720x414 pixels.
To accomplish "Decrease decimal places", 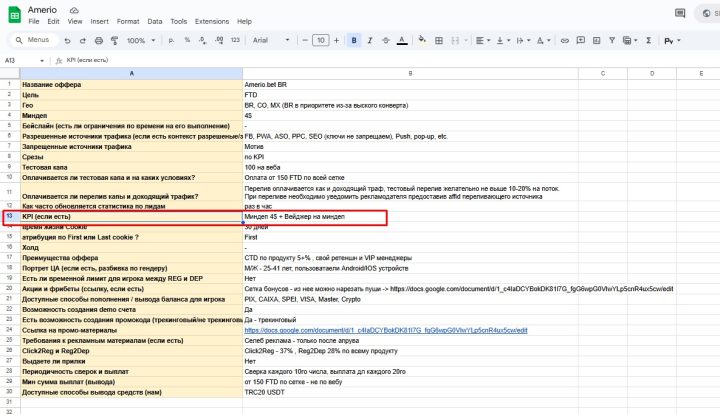I will click(202, 40).
